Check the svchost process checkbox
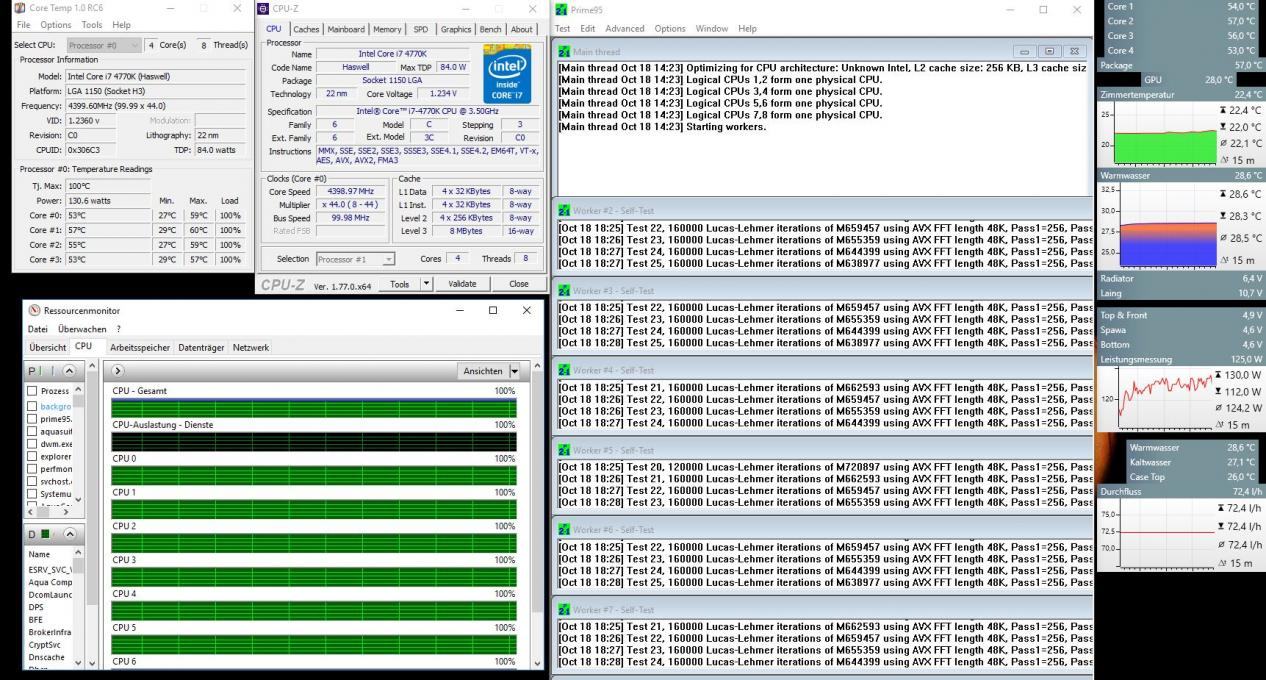The width and height of the screenshot is (1266, 680). tap(33, 481)
